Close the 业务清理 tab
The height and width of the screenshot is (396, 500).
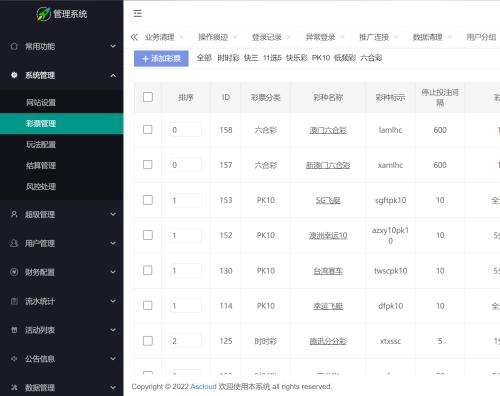[x=182, y=37]
